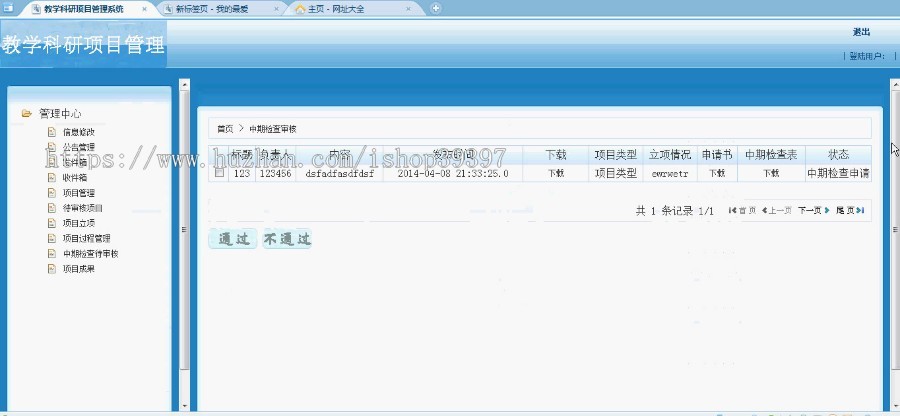Select the 中期检查申请 status cell
900x416 pixels.
coord(838,173)
